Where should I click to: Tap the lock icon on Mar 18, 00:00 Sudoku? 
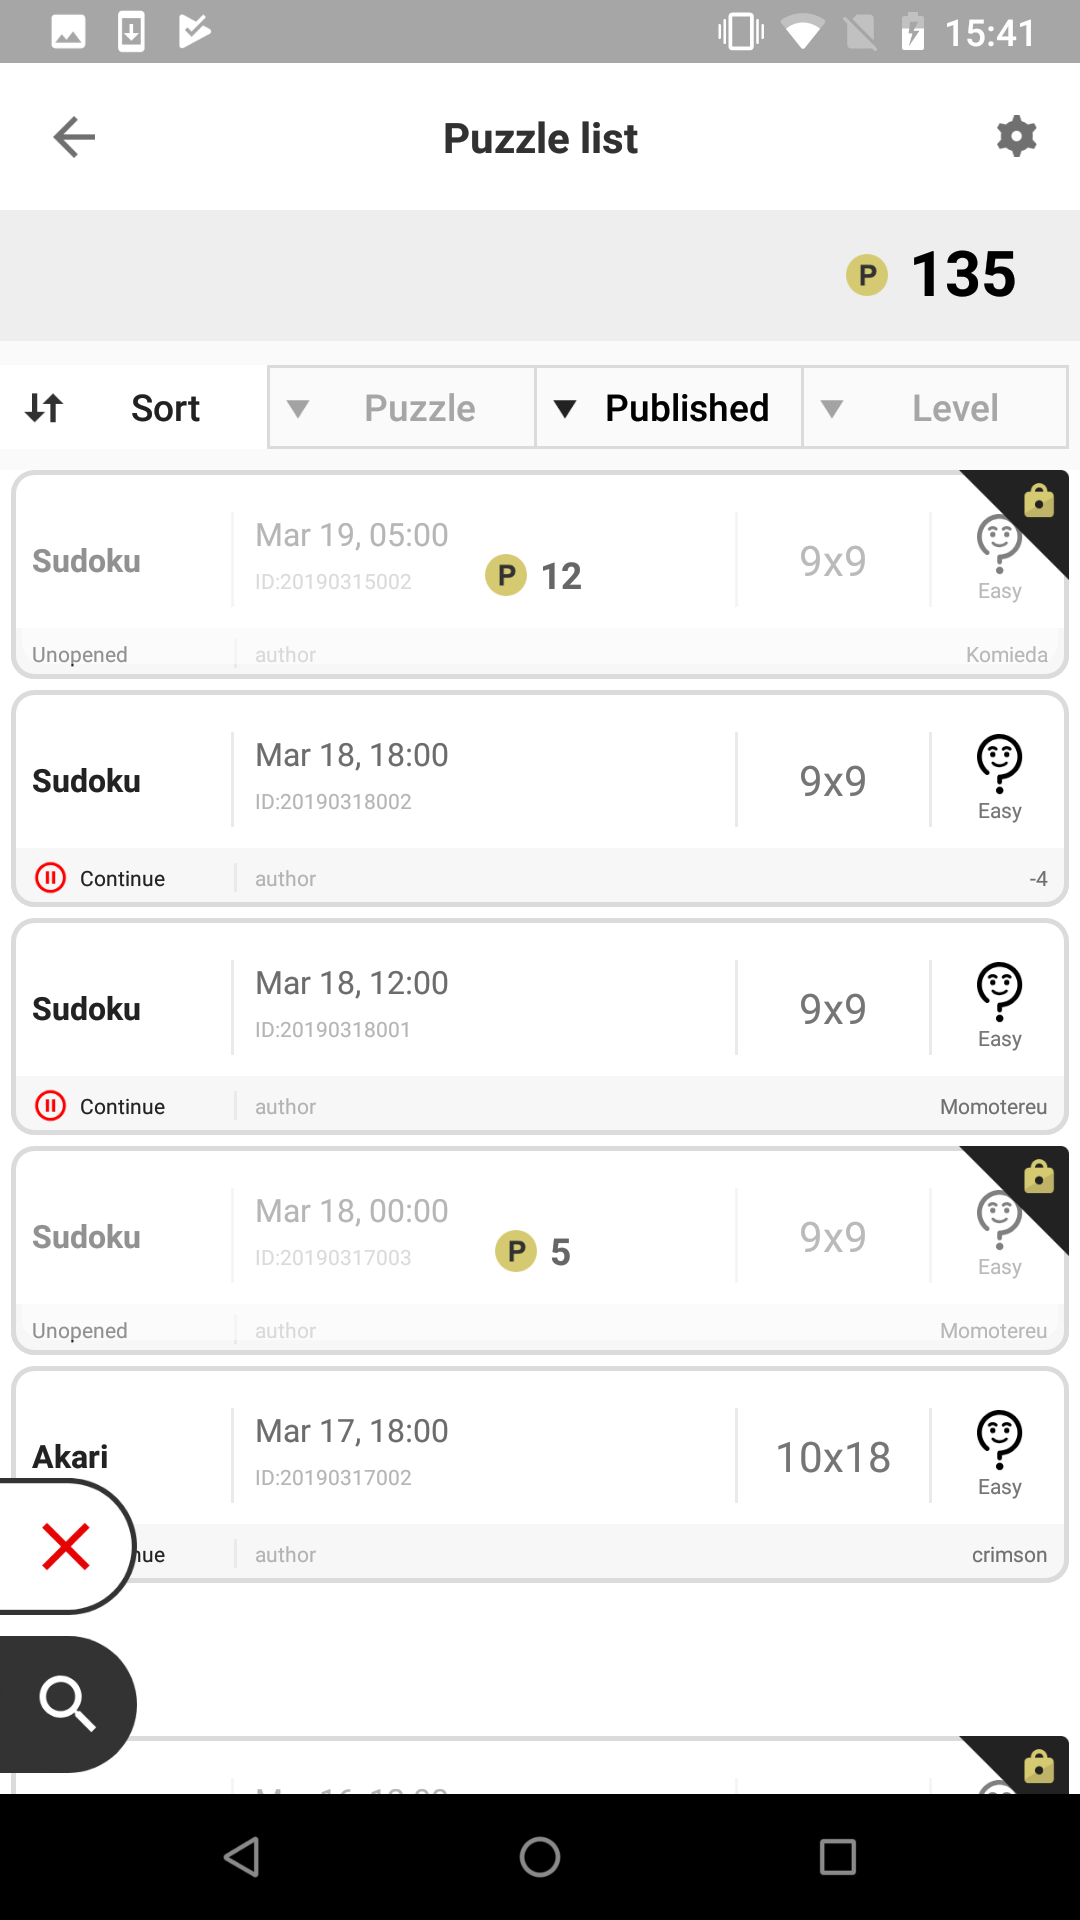[x=1039, y=1176]
